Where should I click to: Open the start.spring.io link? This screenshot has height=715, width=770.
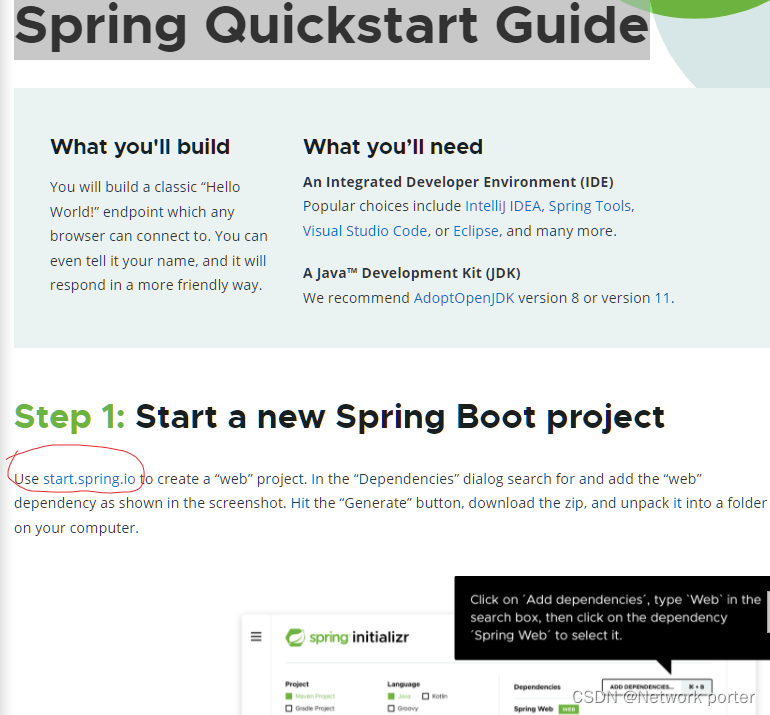coord(89,479)
